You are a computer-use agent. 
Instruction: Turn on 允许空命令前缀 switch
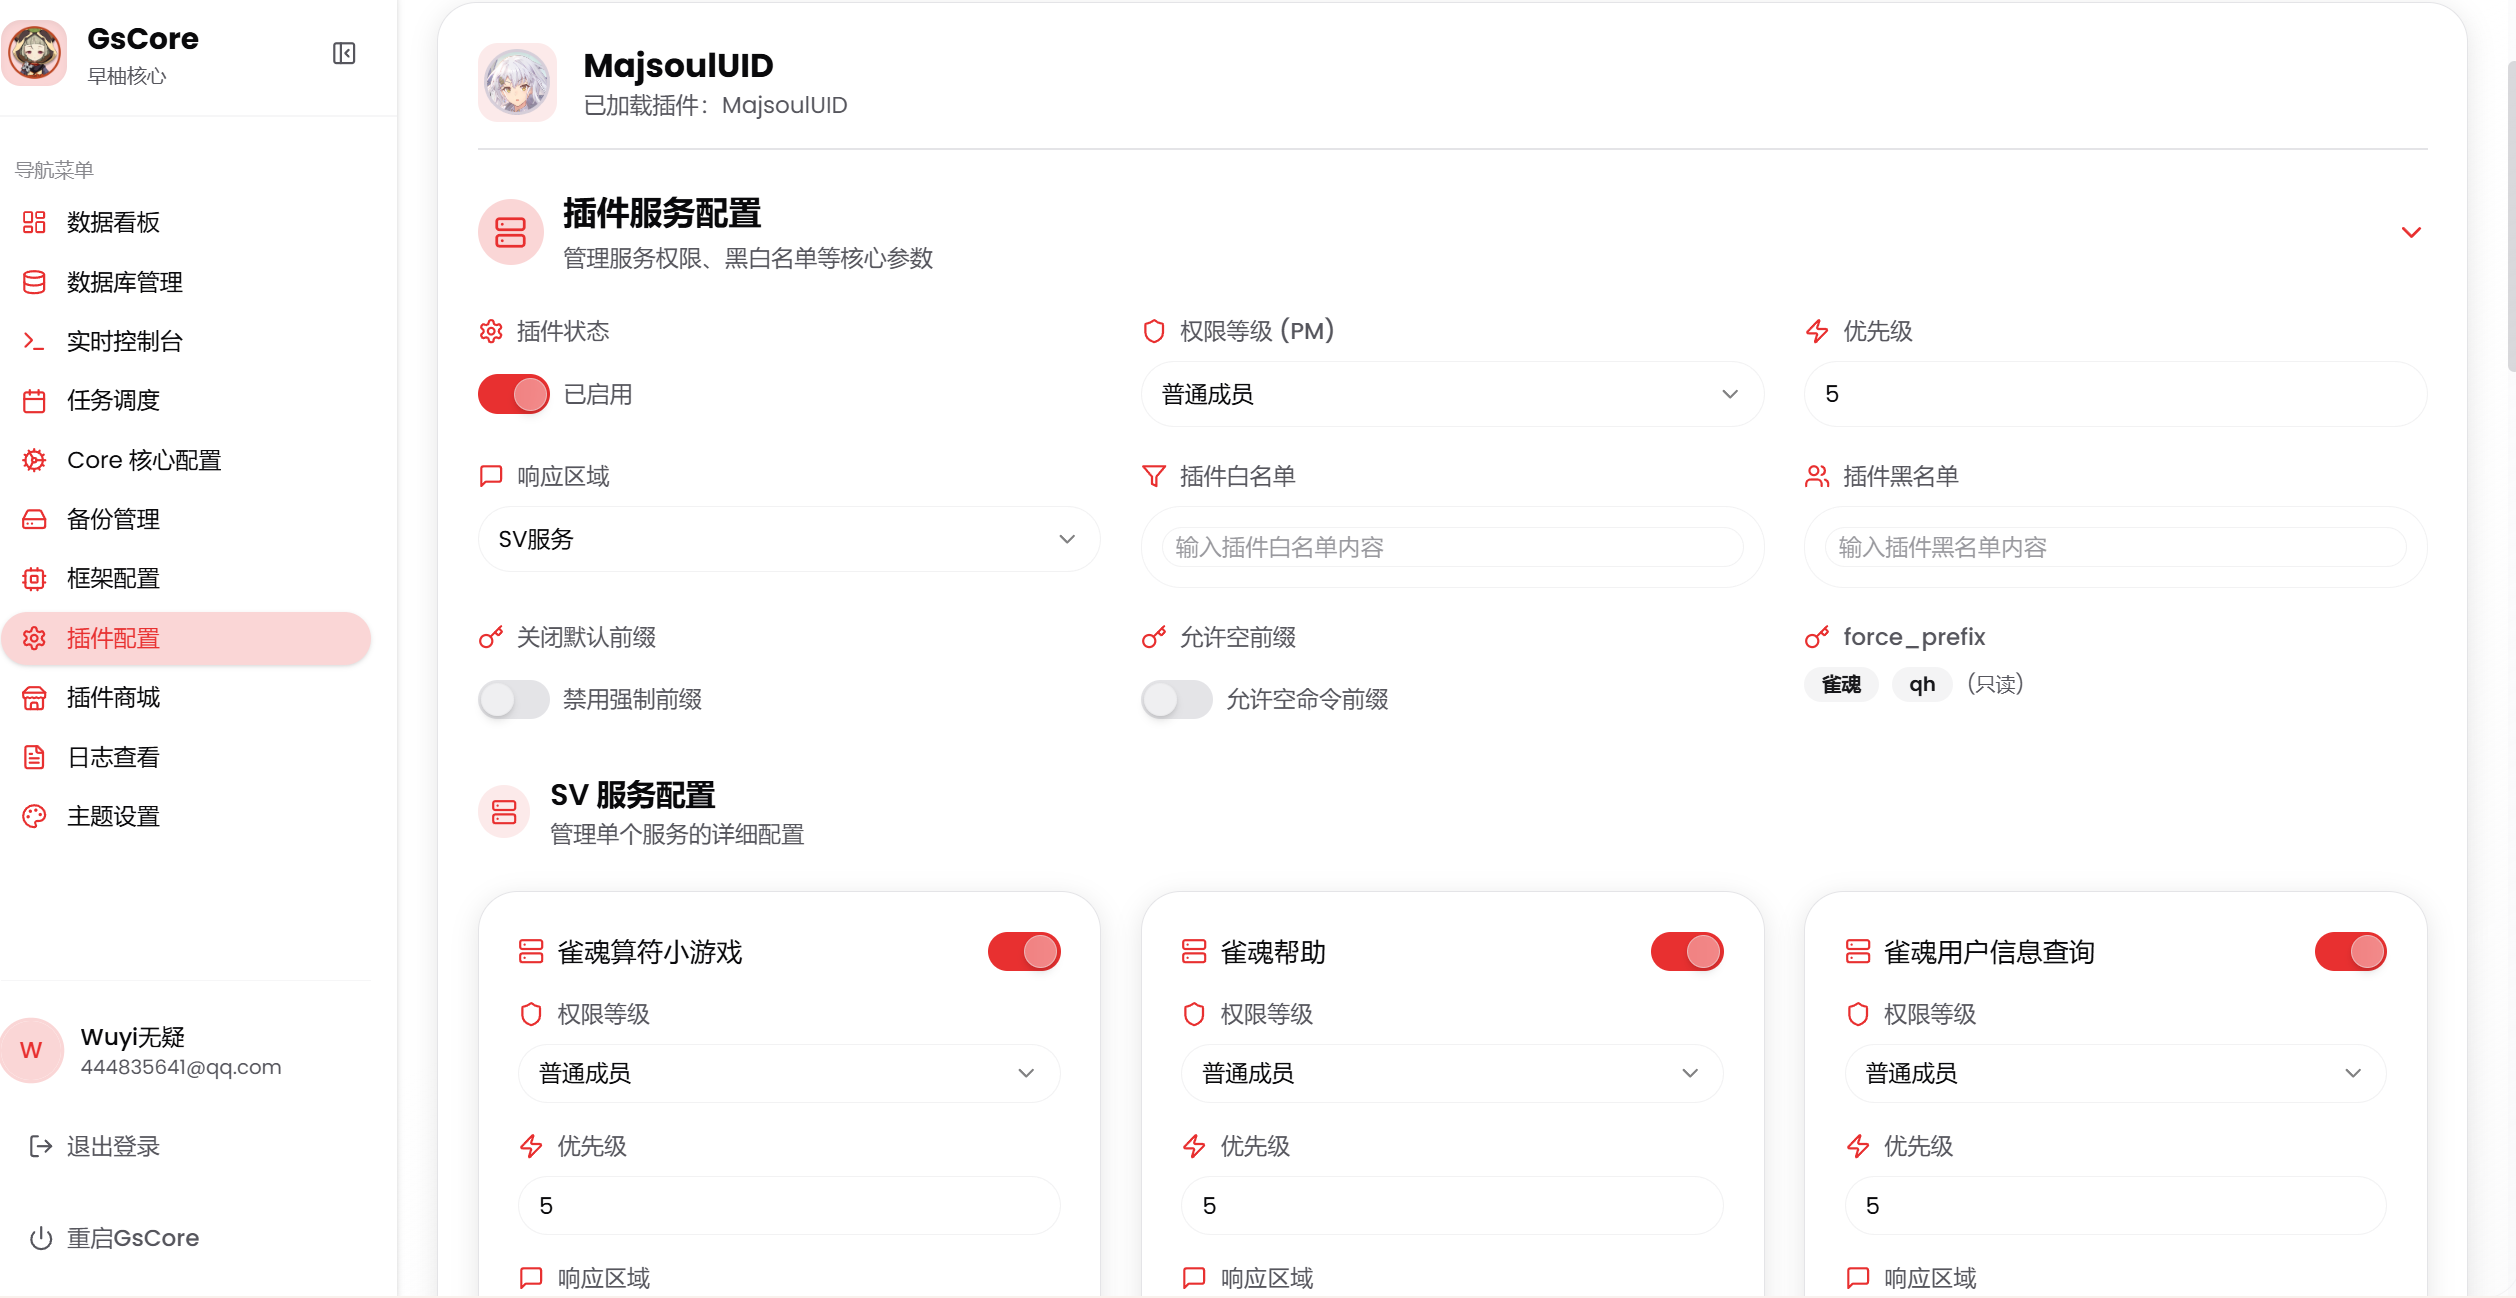pyautogui.click(x=1176, y=699)
